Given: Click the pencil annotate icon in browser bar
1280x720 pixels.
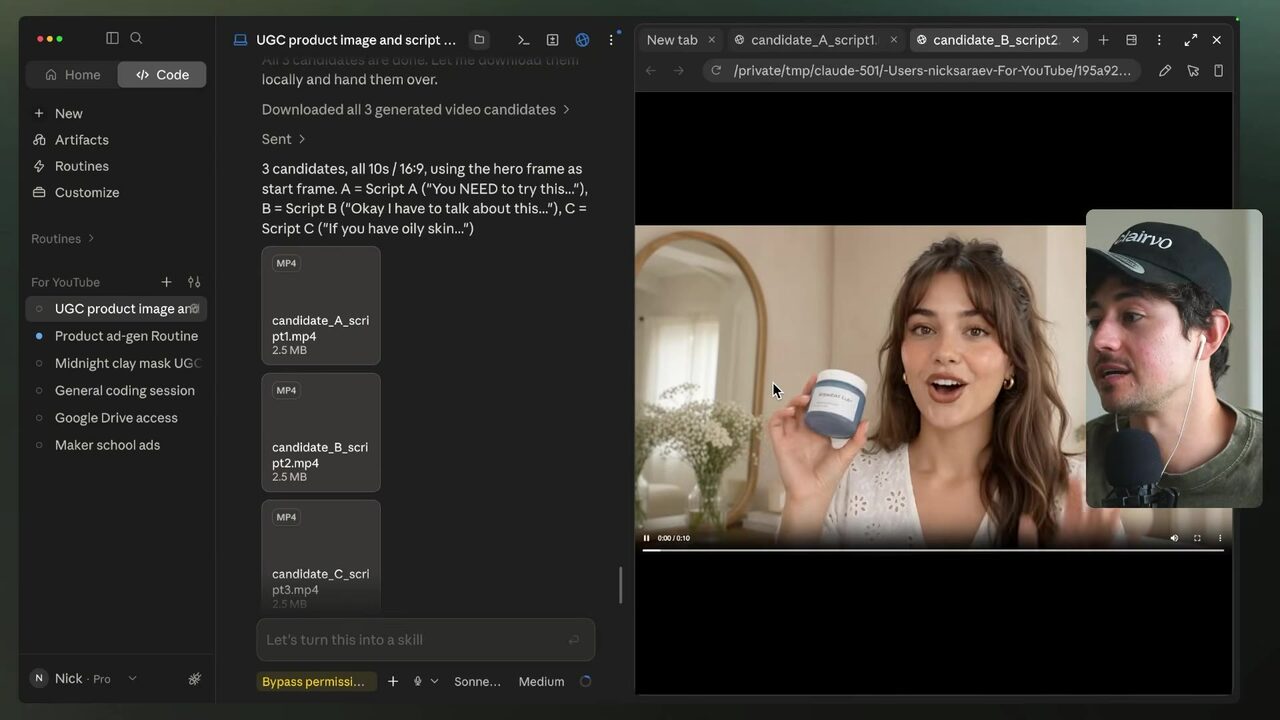Looking at the screenshot, I should [x=1165, y=70].
